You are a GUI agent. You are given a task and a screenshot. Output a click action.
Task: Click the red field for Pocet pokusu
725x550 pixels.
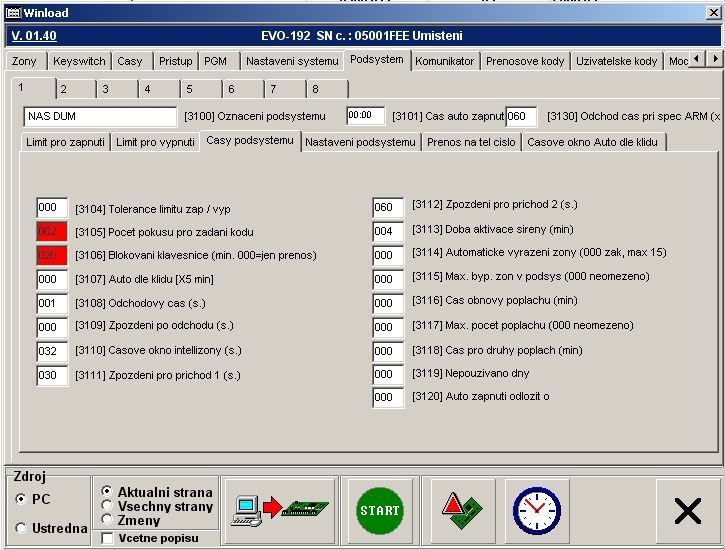(52, 231)
